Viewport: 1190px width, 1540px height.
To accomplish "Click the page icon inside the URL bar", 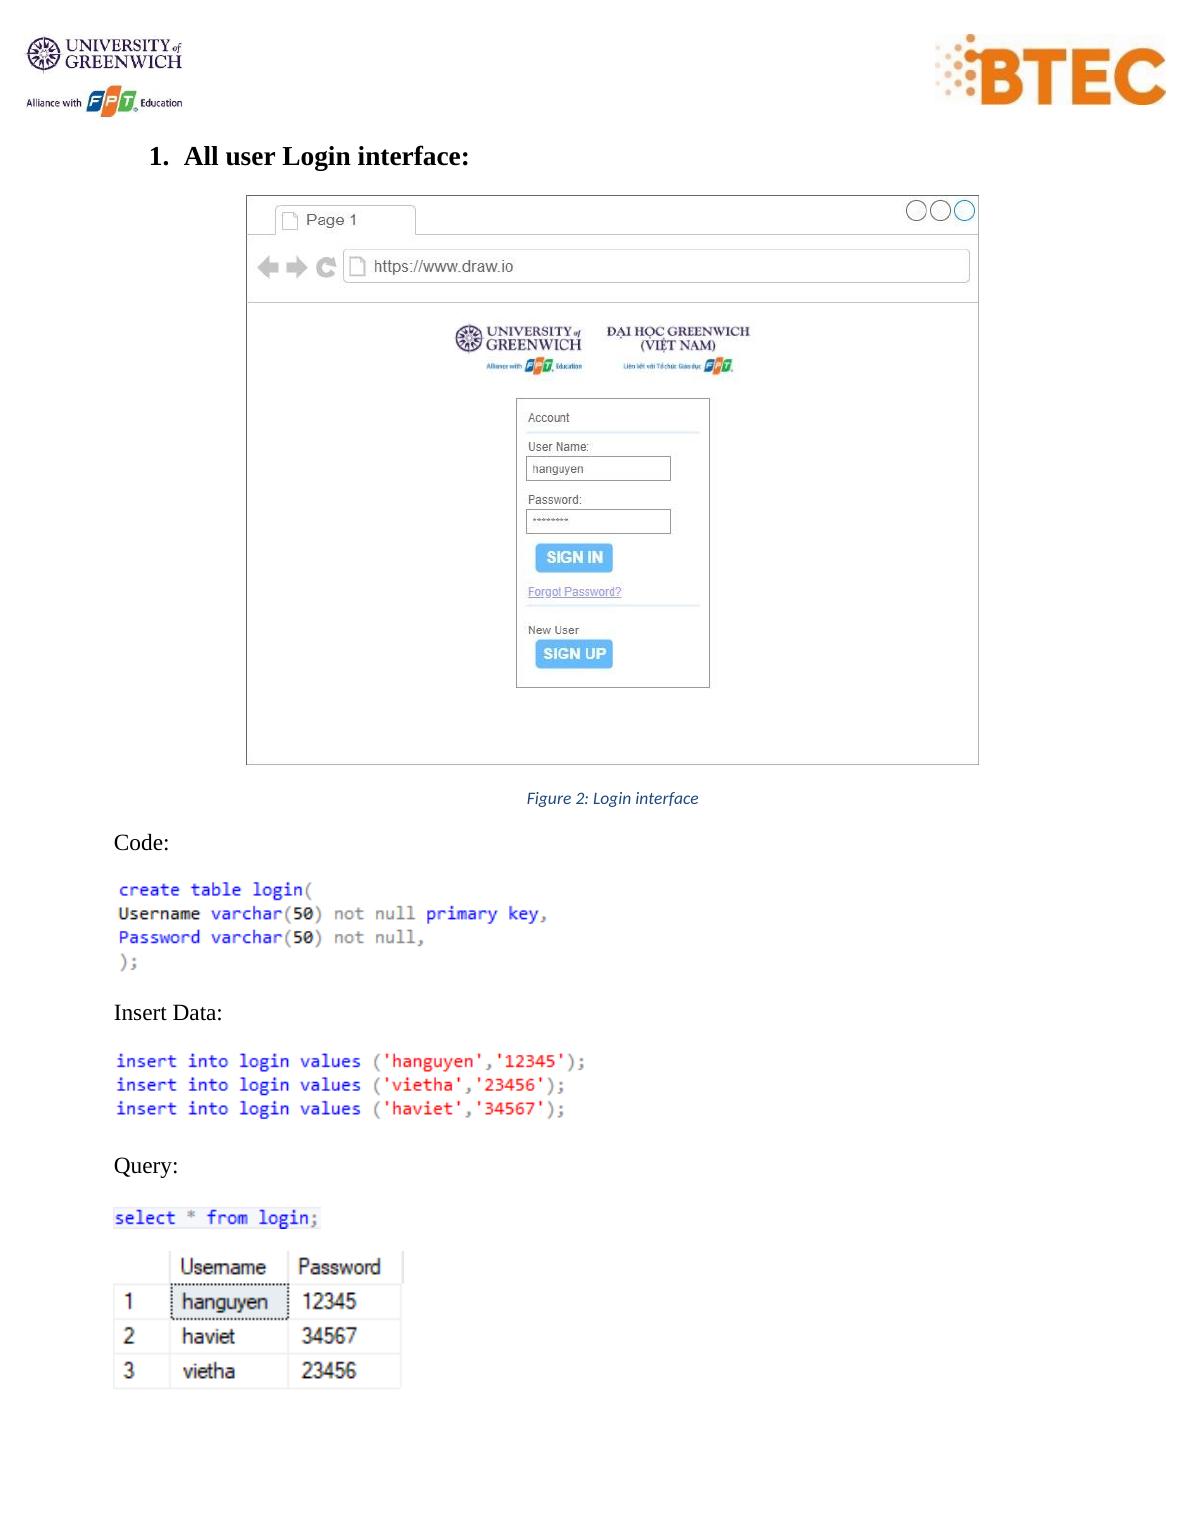I will coord(357,267).
